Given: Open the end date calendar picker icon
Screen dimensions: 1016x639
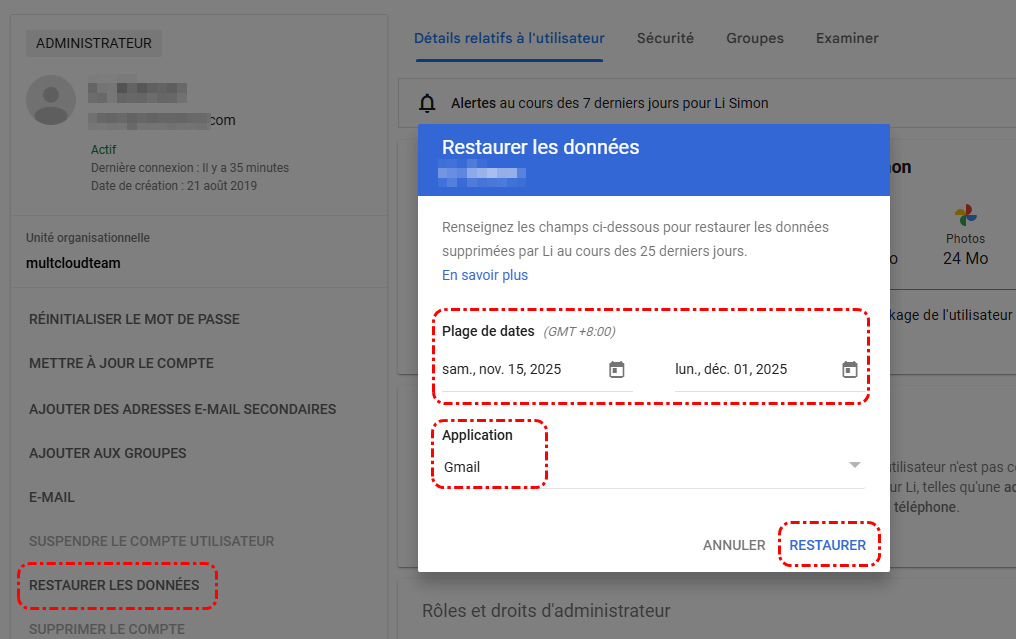Looking at the screenshot, I should 849,370.
